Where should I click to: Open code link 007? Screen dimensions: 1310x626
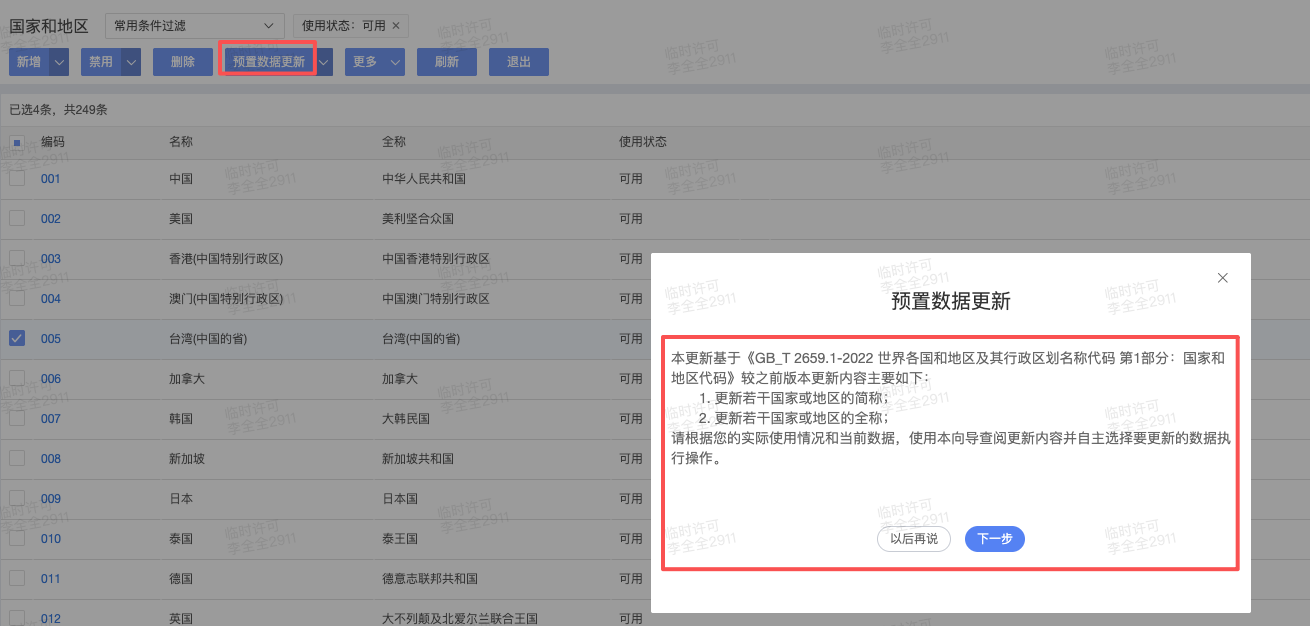[x=51, y=419]
